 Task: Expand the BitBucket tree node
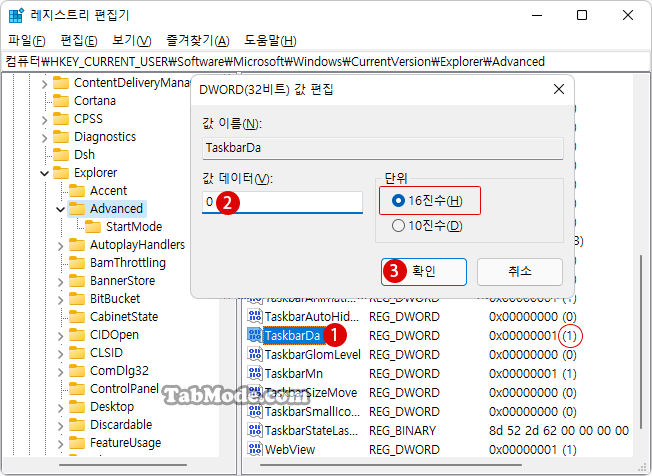(x=61, y=300)
